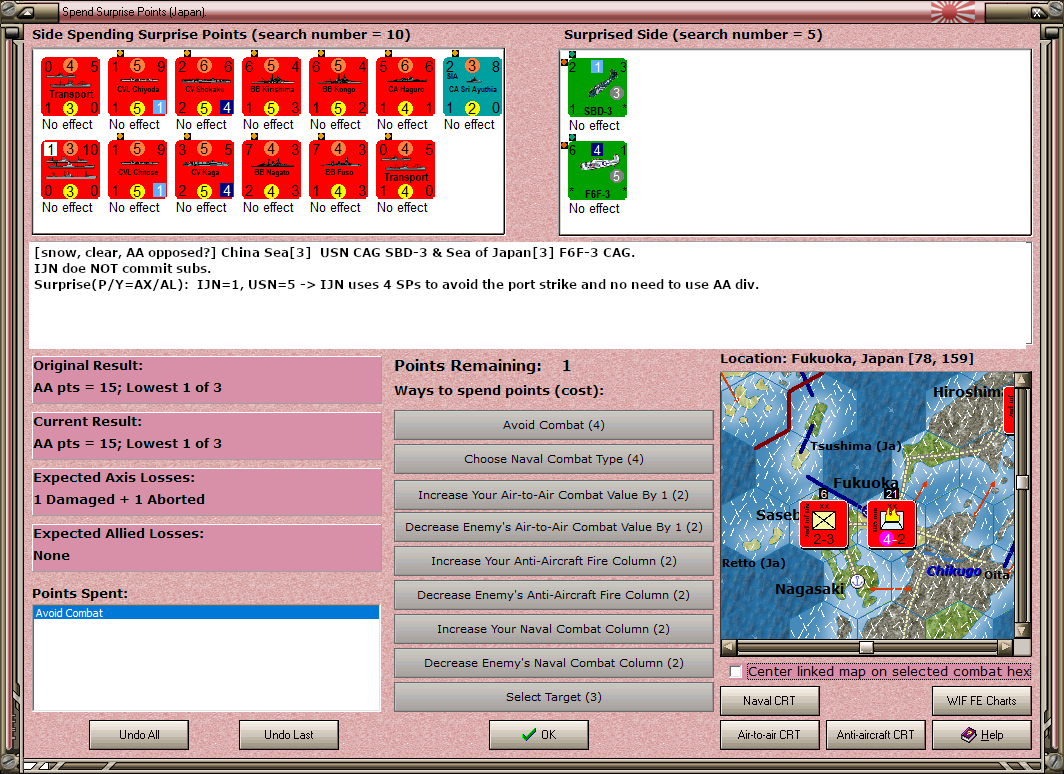
Task: Select the 2-3 unit counter on the map
Action: pyautogui.click(x=824, y=524)
